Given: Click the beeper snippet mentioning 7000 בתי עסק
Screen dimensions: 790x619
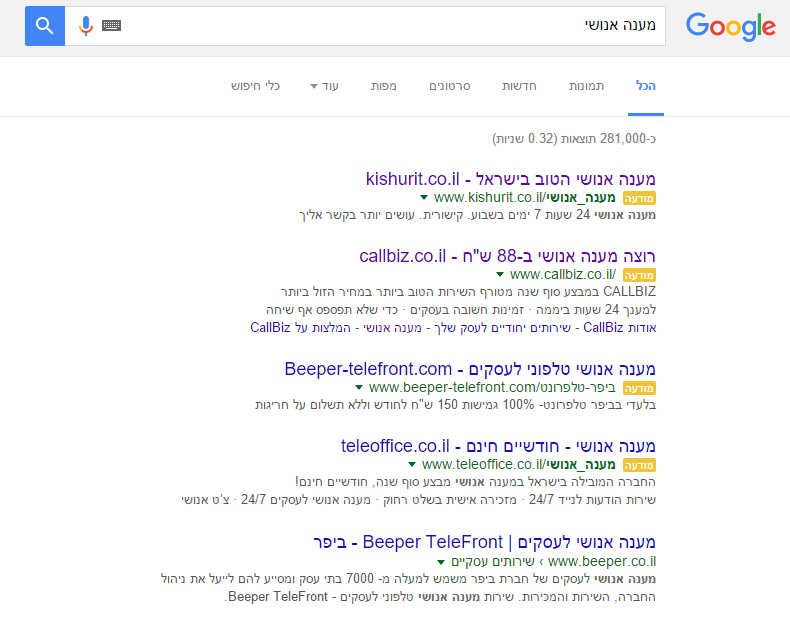Looking at the screenshot, I should click(408, 578).
